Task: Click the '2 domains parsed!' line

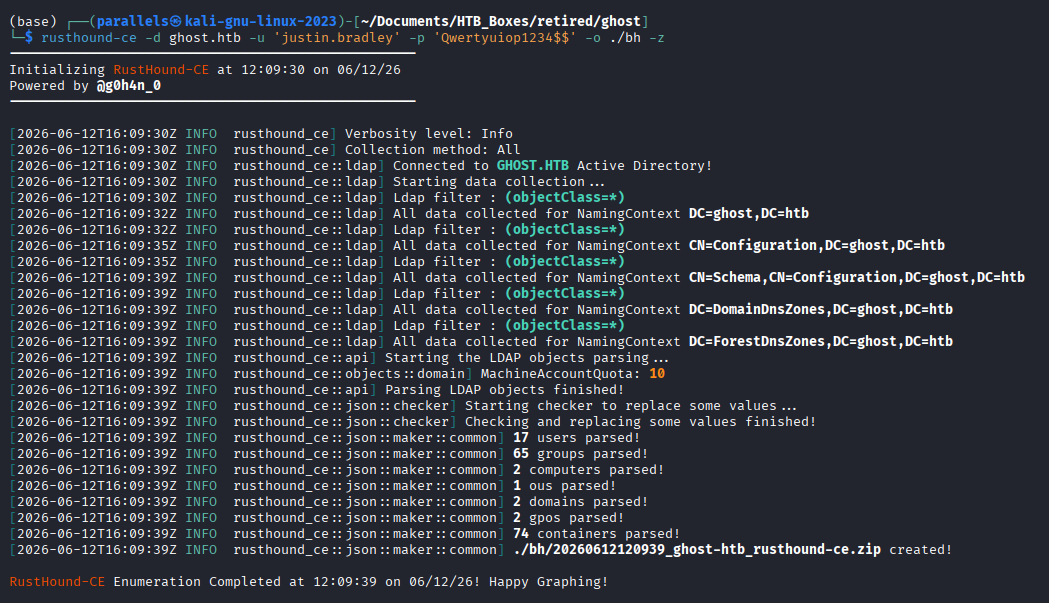Action: (581, 502)
